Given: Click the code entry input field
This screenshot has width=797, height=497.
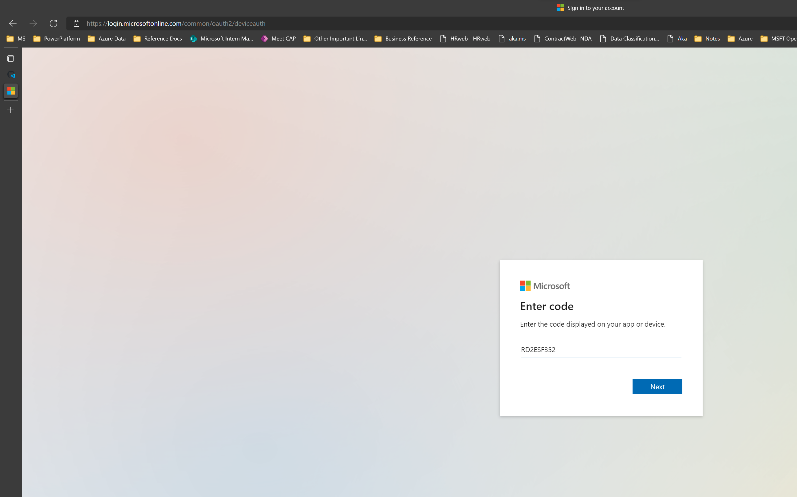Looking at the screenshot, I should 599,350.
